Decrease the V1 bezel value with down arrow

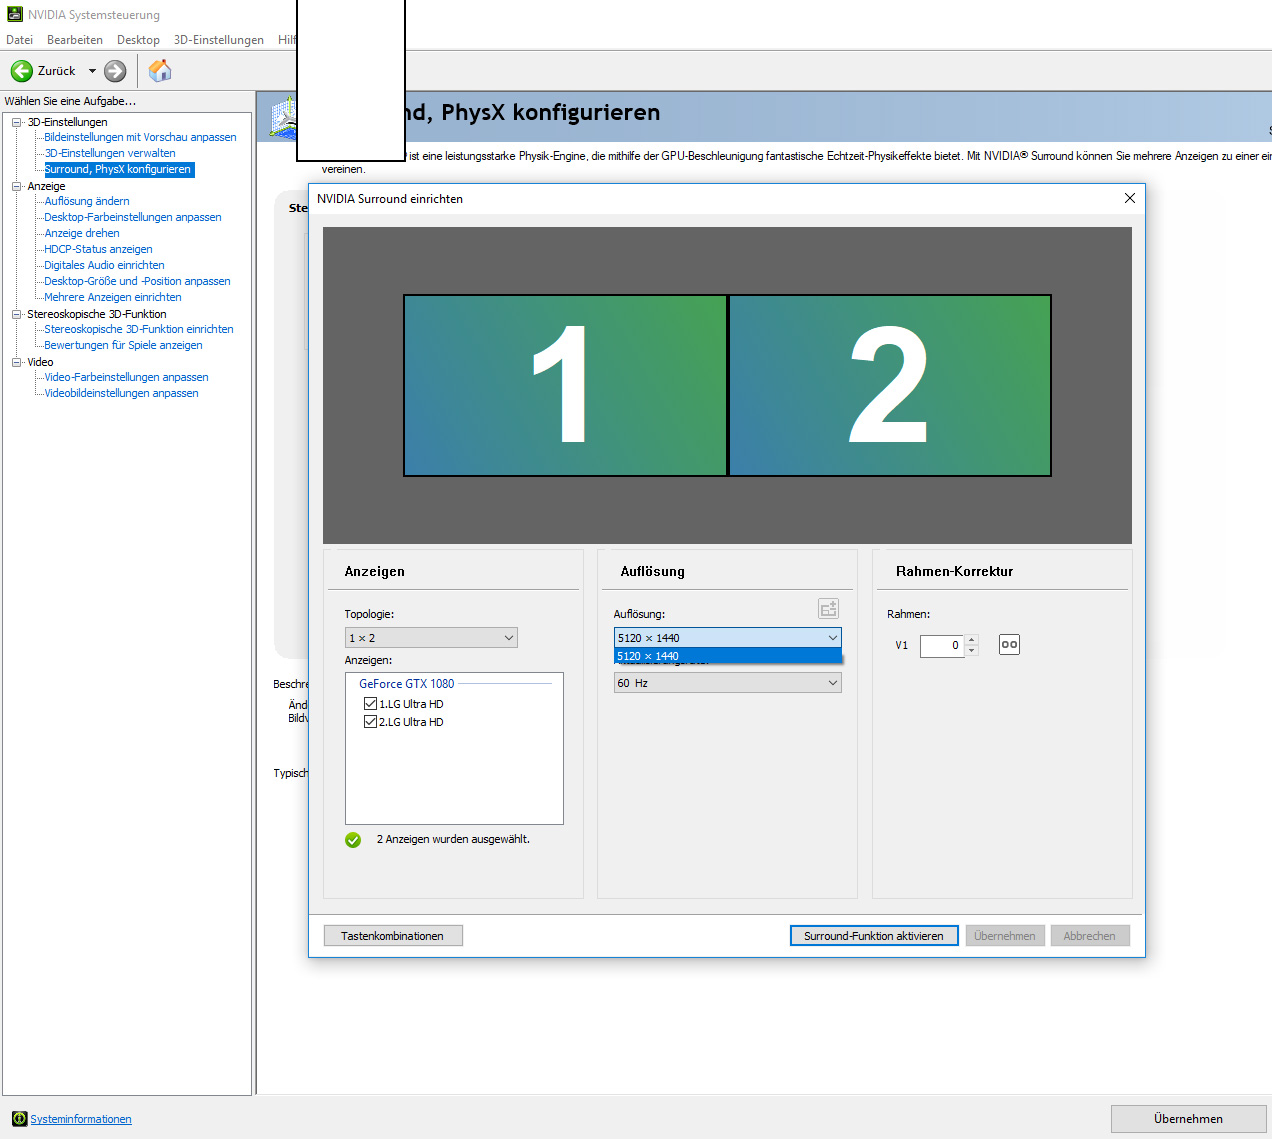(x=972, y=651)
